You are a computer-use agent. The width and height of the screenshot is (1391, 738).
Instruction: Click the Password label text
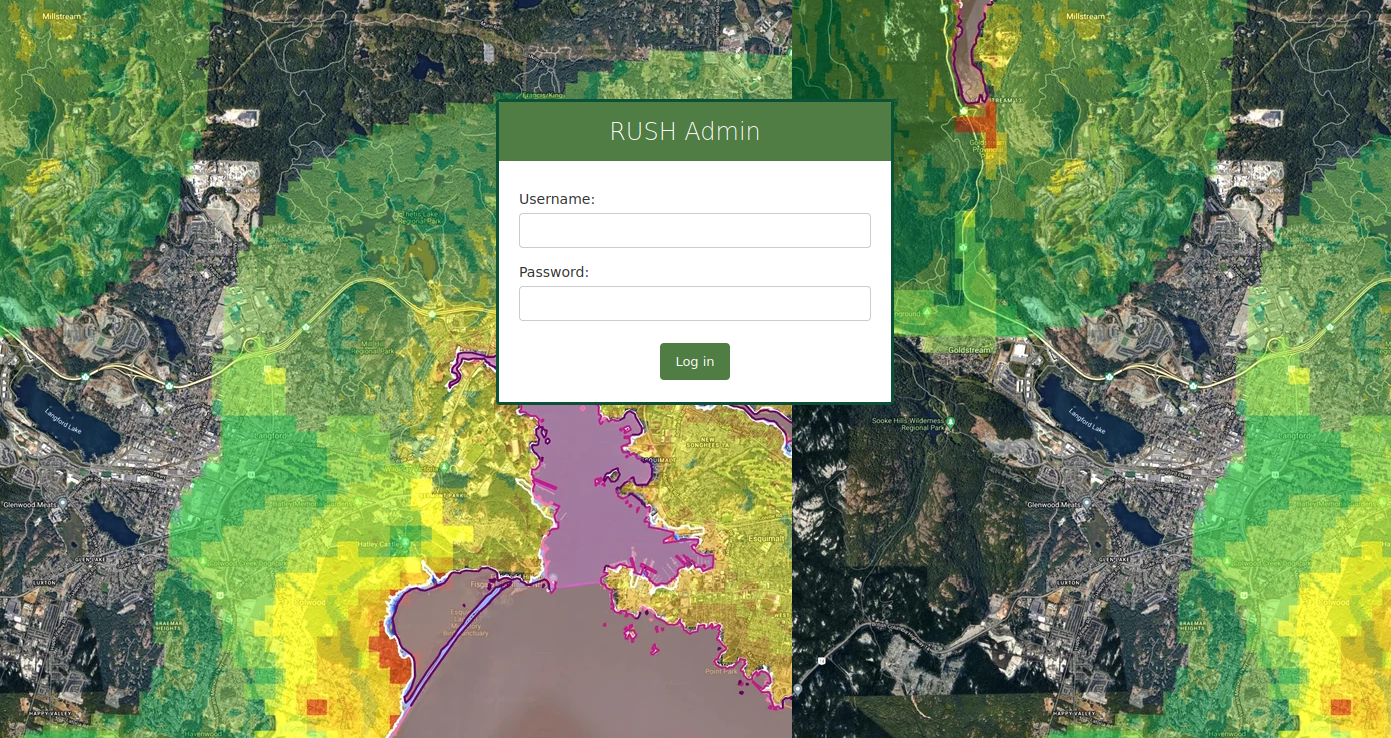point(553,272)
